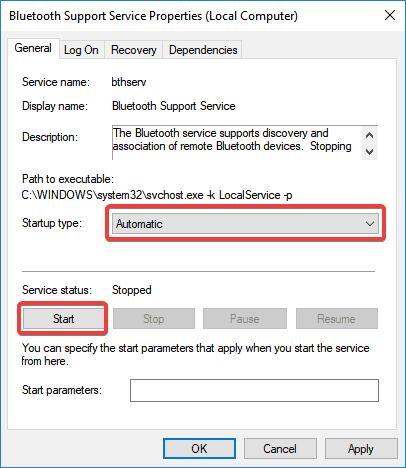
Task: Switch to the Log On tab
Action: coord(81,50)
